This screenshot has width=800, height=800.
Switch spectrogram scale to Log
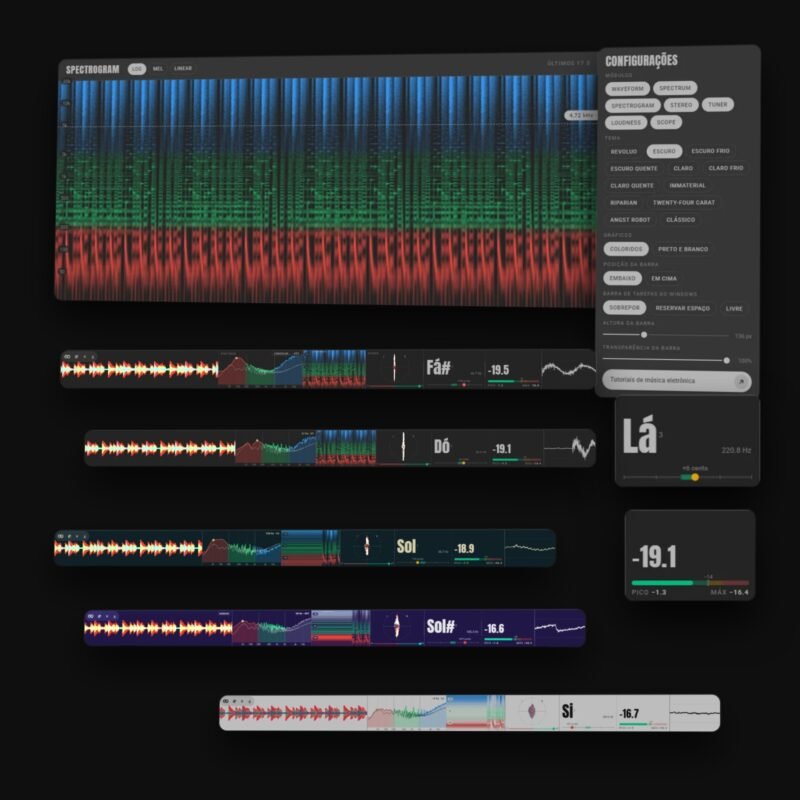[137, 69]
